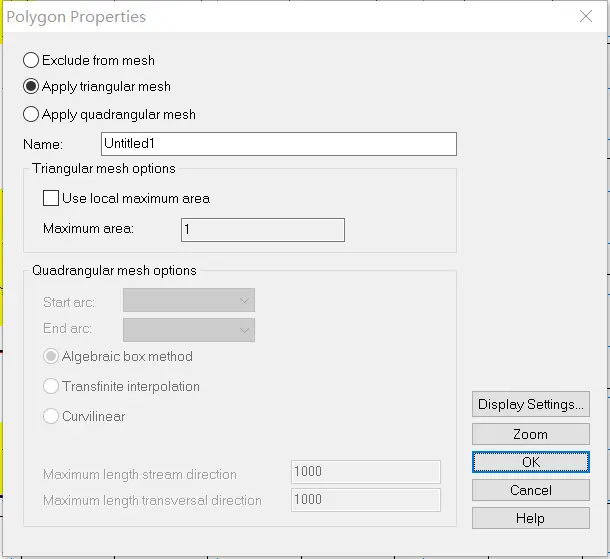The width and height of the screenshot is (610, 559).
Task: Confirm with the OK button
Action: 530,462
